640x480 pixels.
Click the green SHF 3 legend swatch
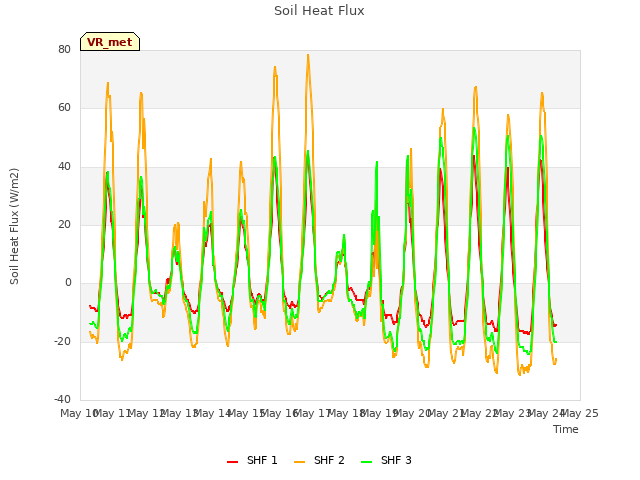(x=367, y=462)
